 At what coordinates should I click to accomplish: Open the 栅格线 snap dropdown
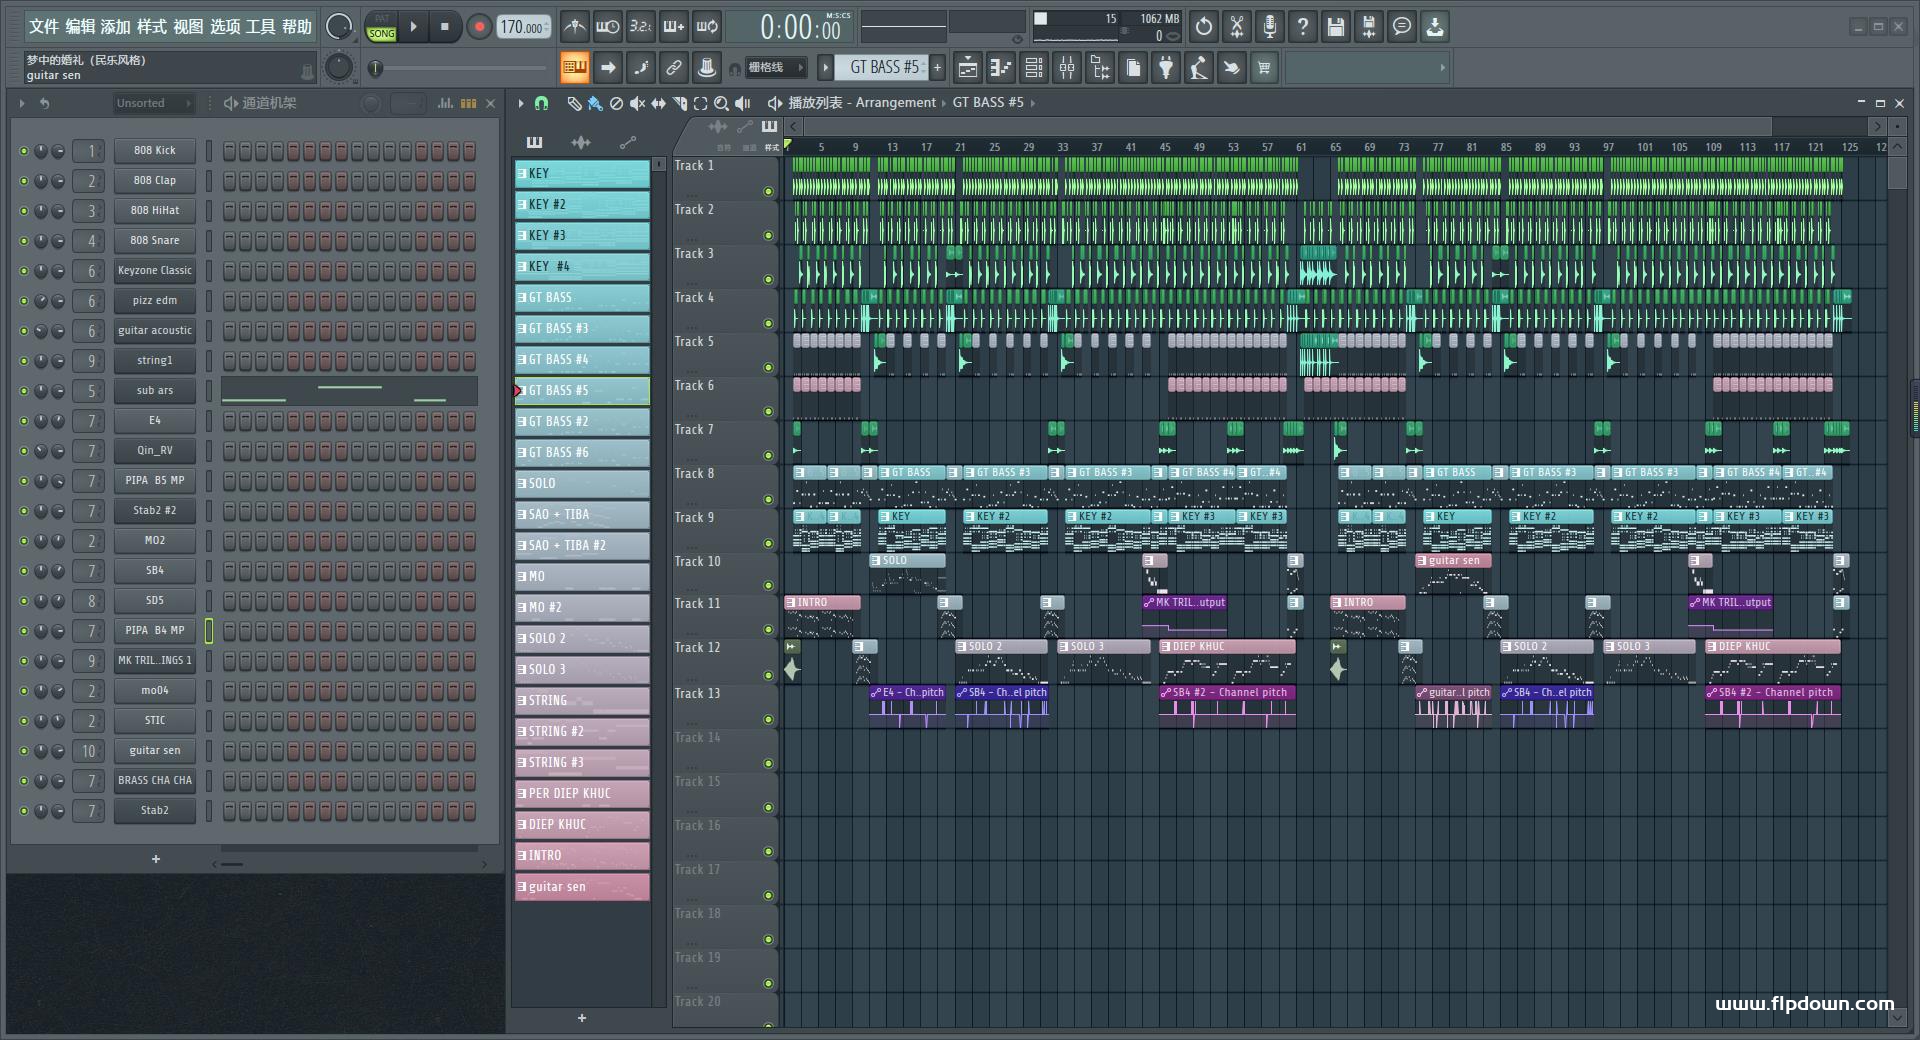click(776, 68)
